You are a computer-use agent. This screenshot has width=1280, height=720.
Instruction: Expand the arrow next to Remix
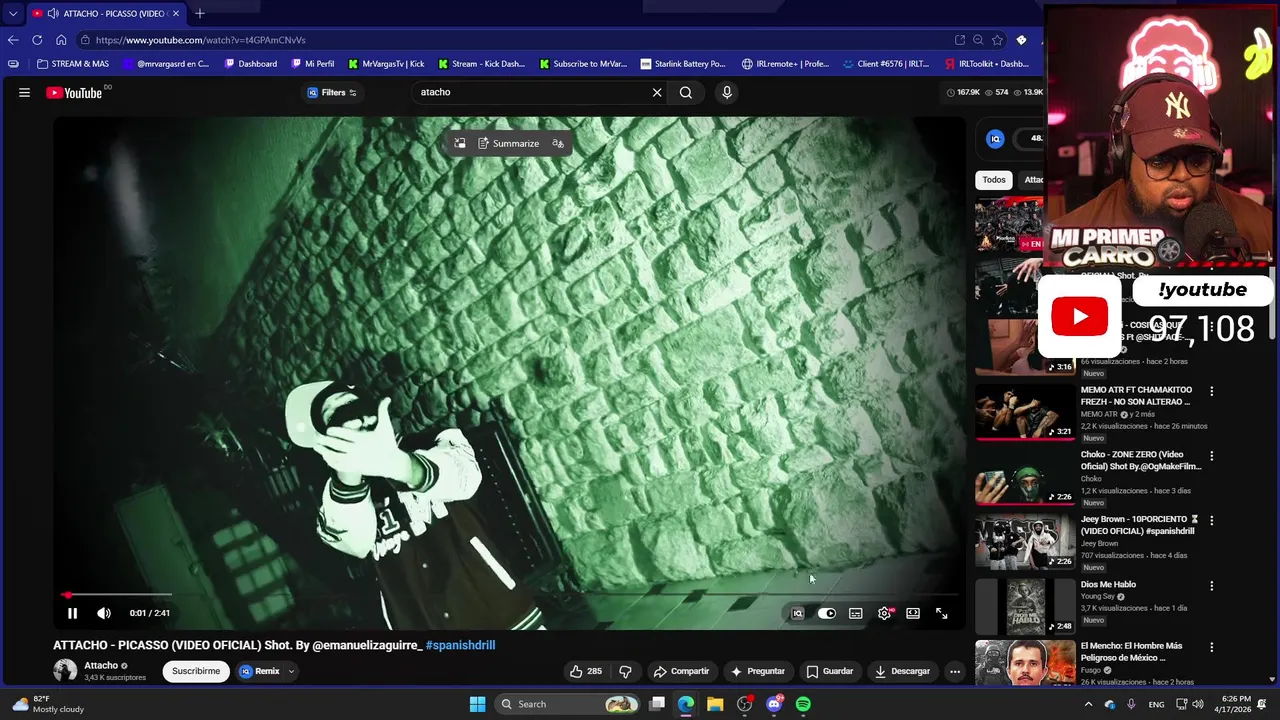tap(291, 671)
